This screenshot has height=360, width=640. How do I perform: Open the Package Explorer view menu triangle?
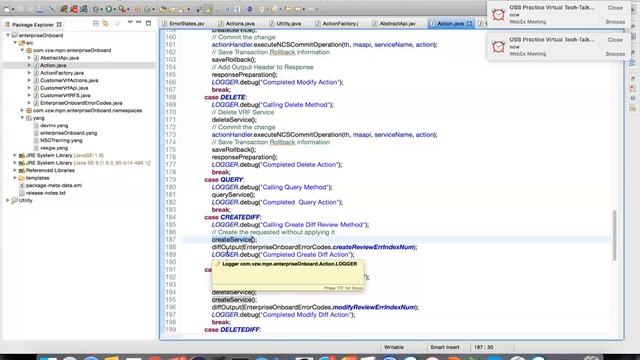pos(130,23)
